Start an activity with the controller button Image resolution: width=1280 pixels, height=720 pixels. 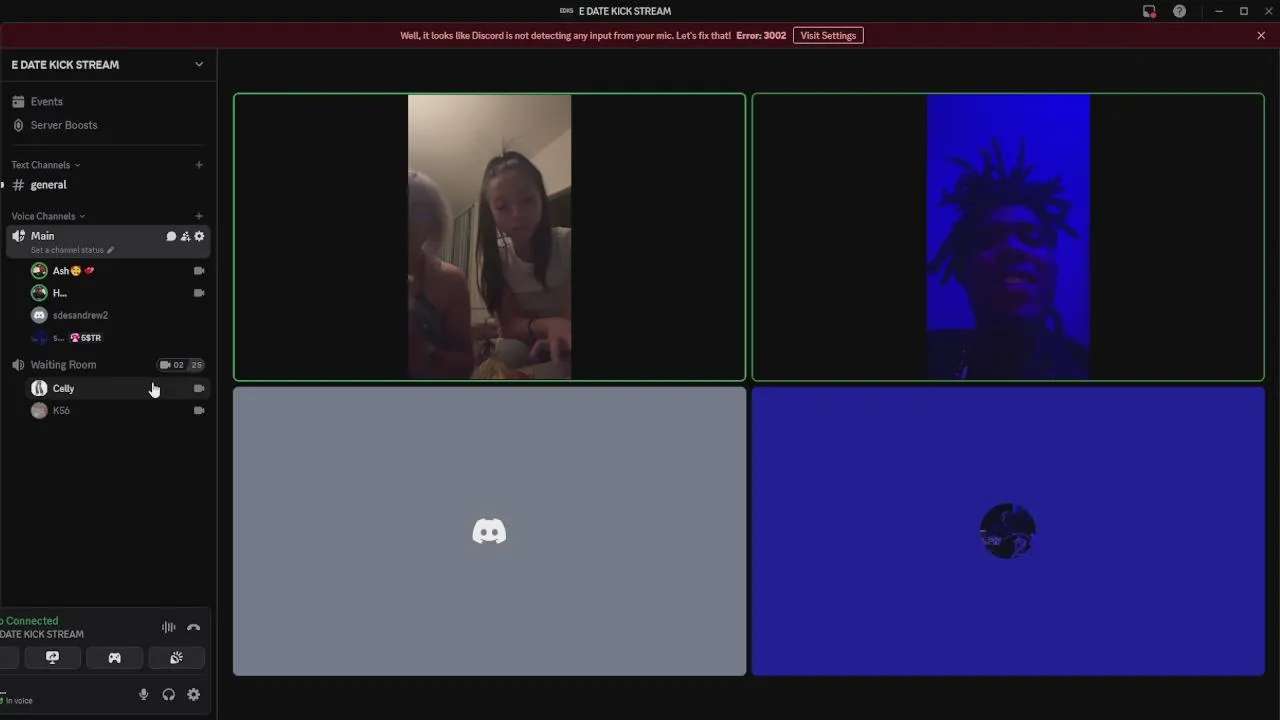point(114,657)
